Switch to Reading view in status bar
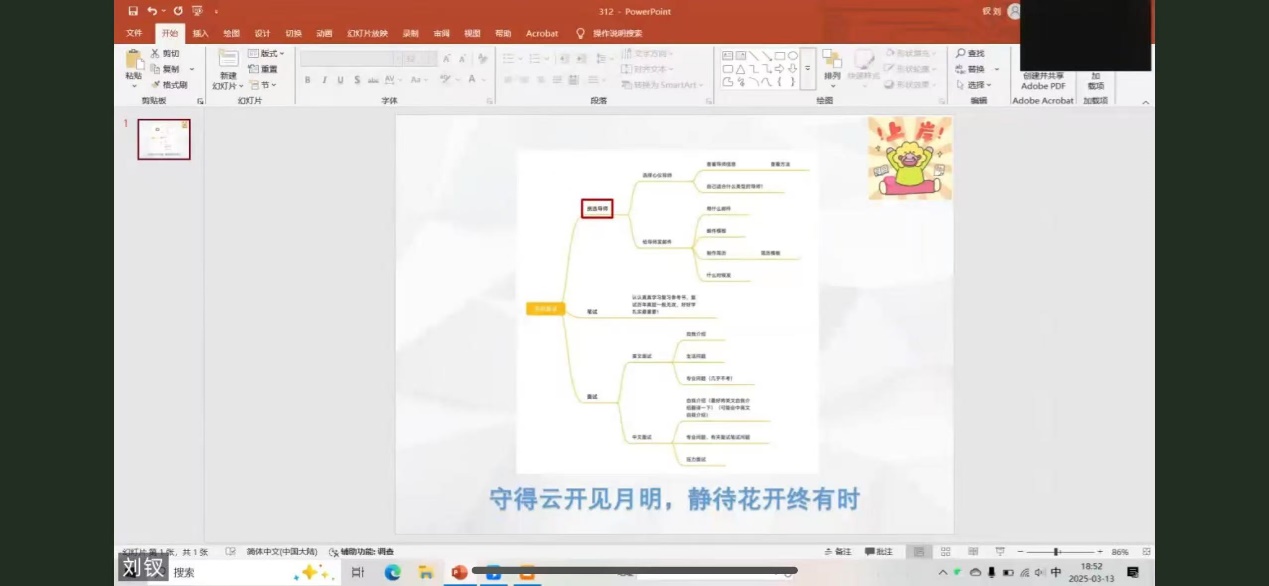 (x=972, y=552)
